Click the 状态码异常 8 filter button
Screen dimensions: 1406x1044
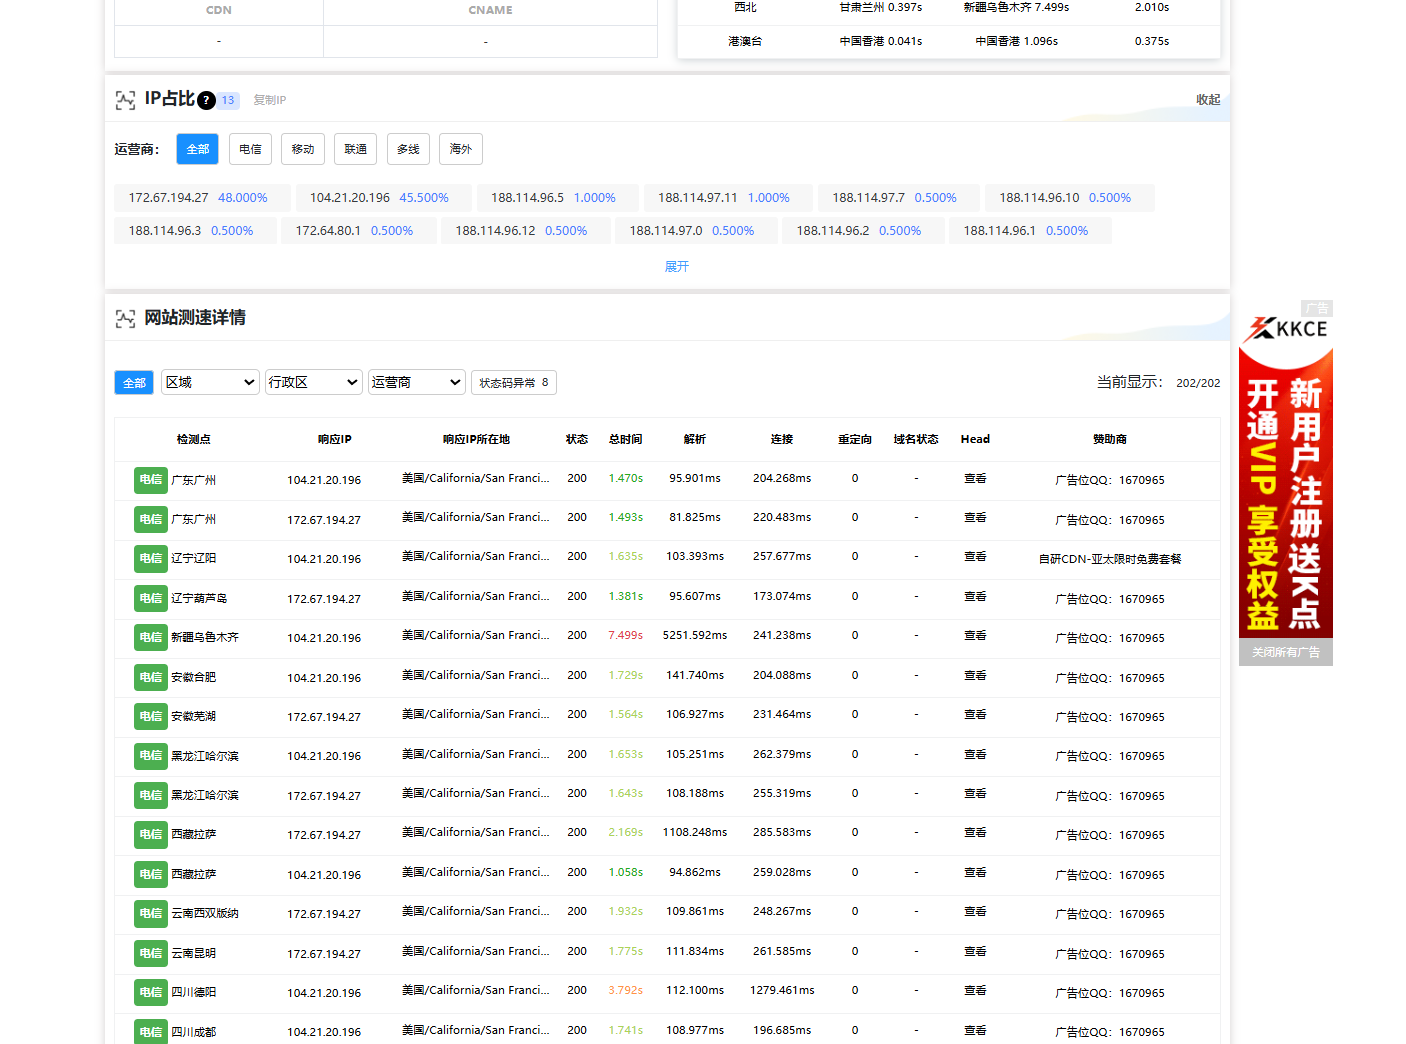(514, 382)
